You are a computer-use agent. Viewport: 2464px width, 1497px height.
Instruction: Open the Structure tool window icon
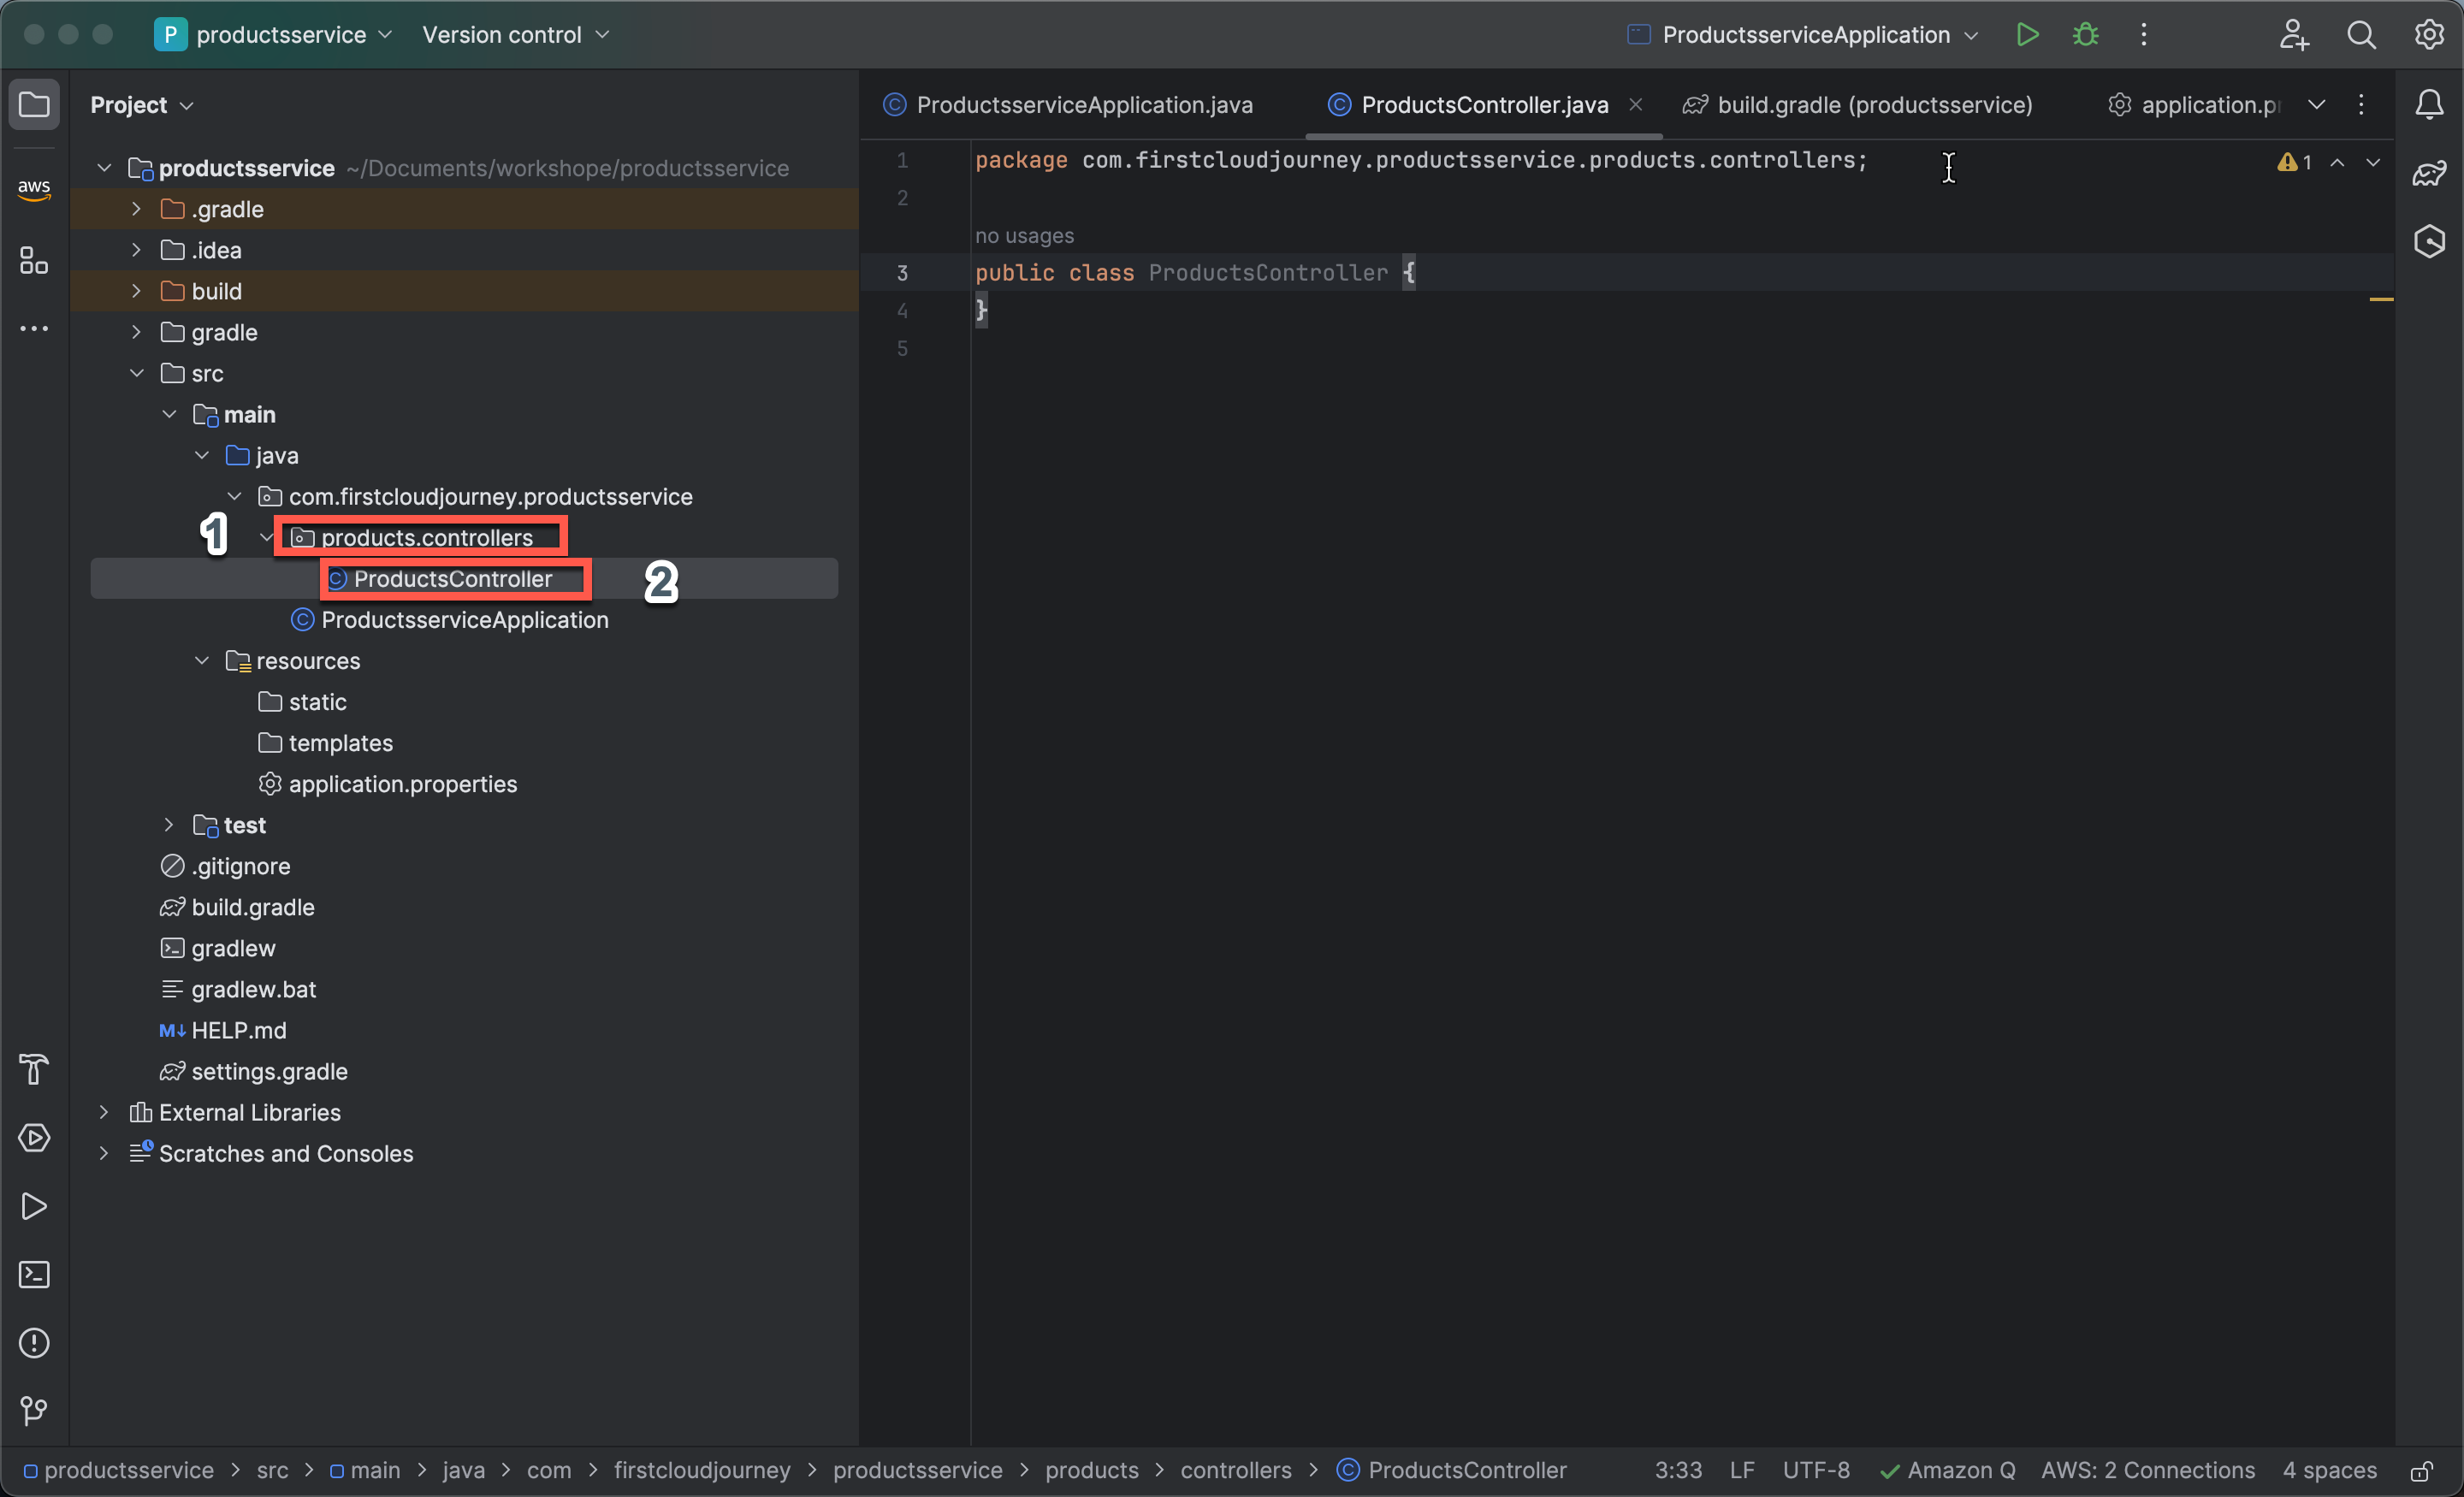pos(34,260)
